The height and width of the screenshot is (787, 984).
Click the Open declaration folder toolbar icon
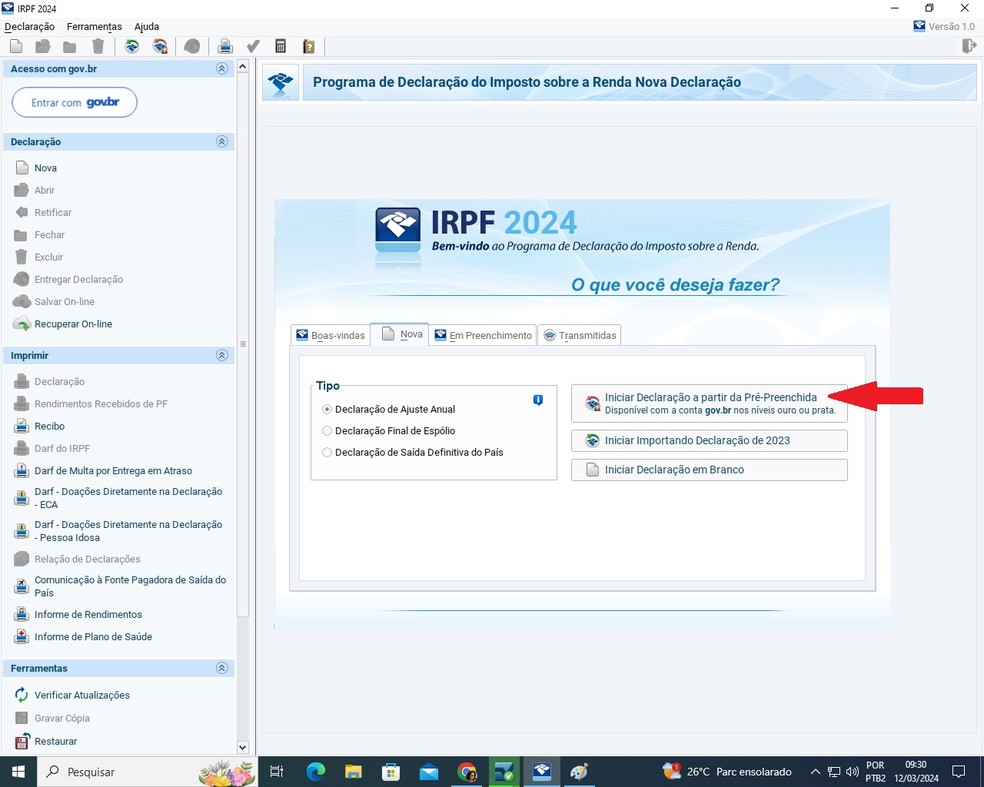(x=43, y=46)
